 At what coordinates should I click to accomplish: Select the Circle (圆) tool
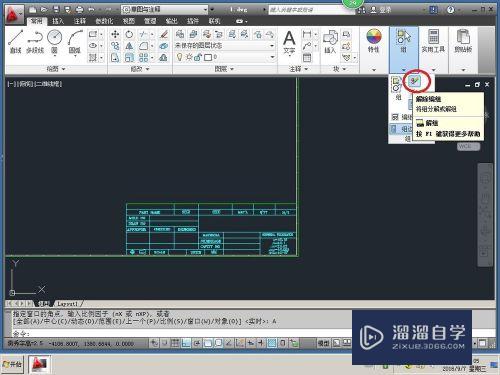click(x=54, y=41)
